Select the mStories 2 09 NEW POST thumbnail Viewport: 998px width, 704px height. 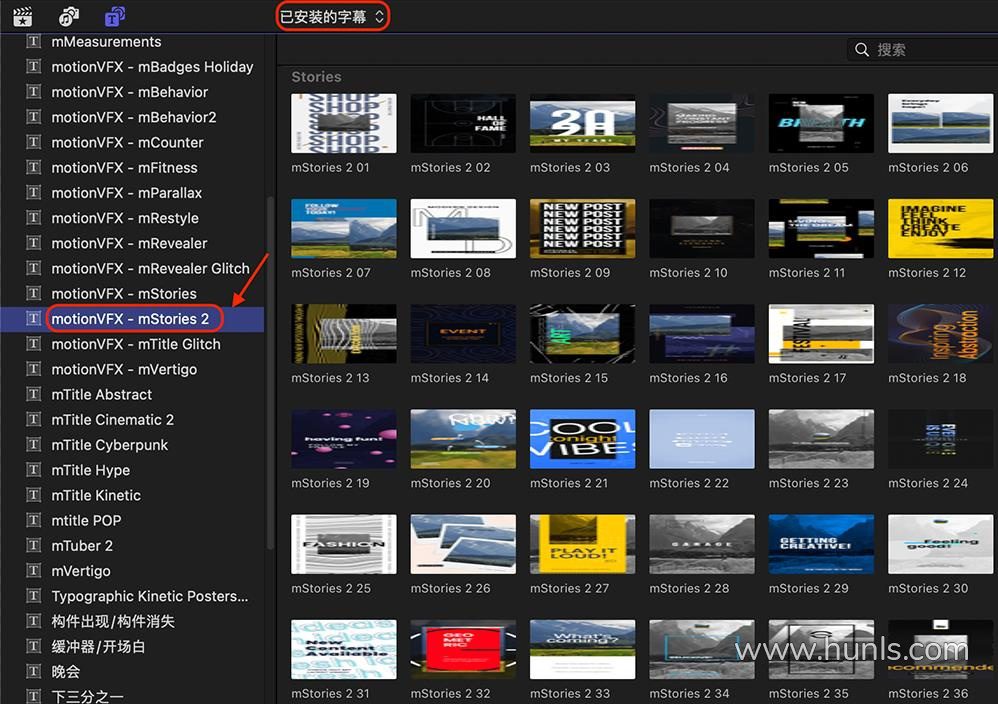[582, 229]
